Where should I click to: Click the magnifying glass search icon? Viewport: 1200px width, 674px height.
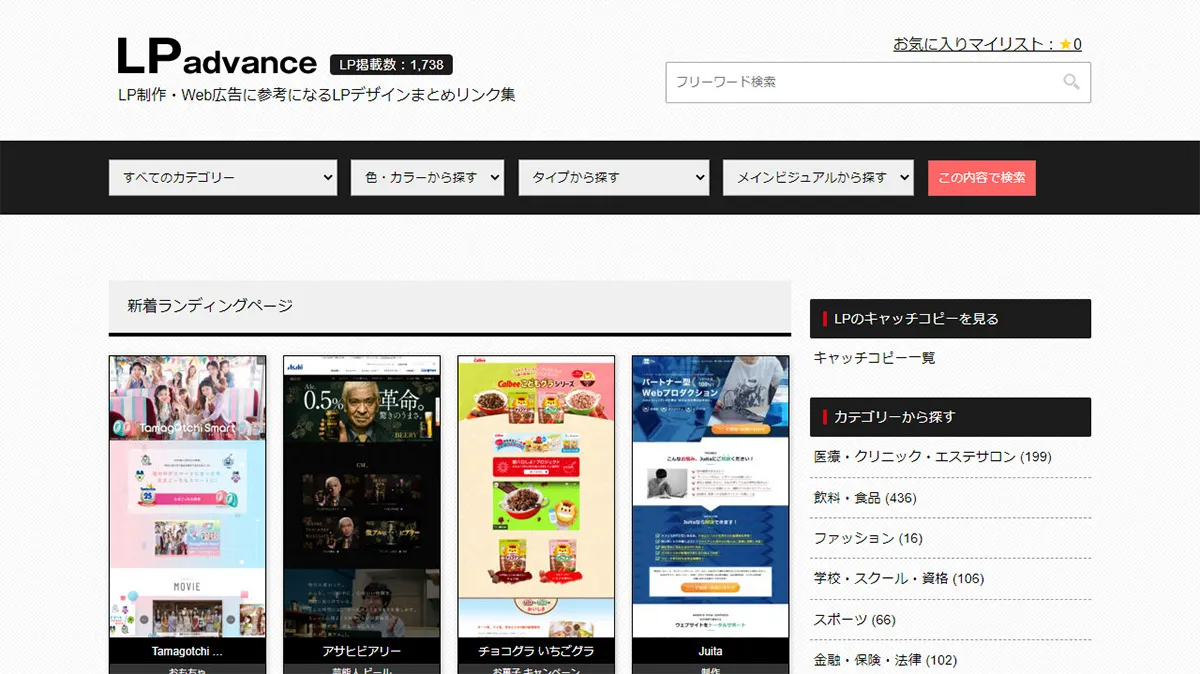click(1071, 82)
